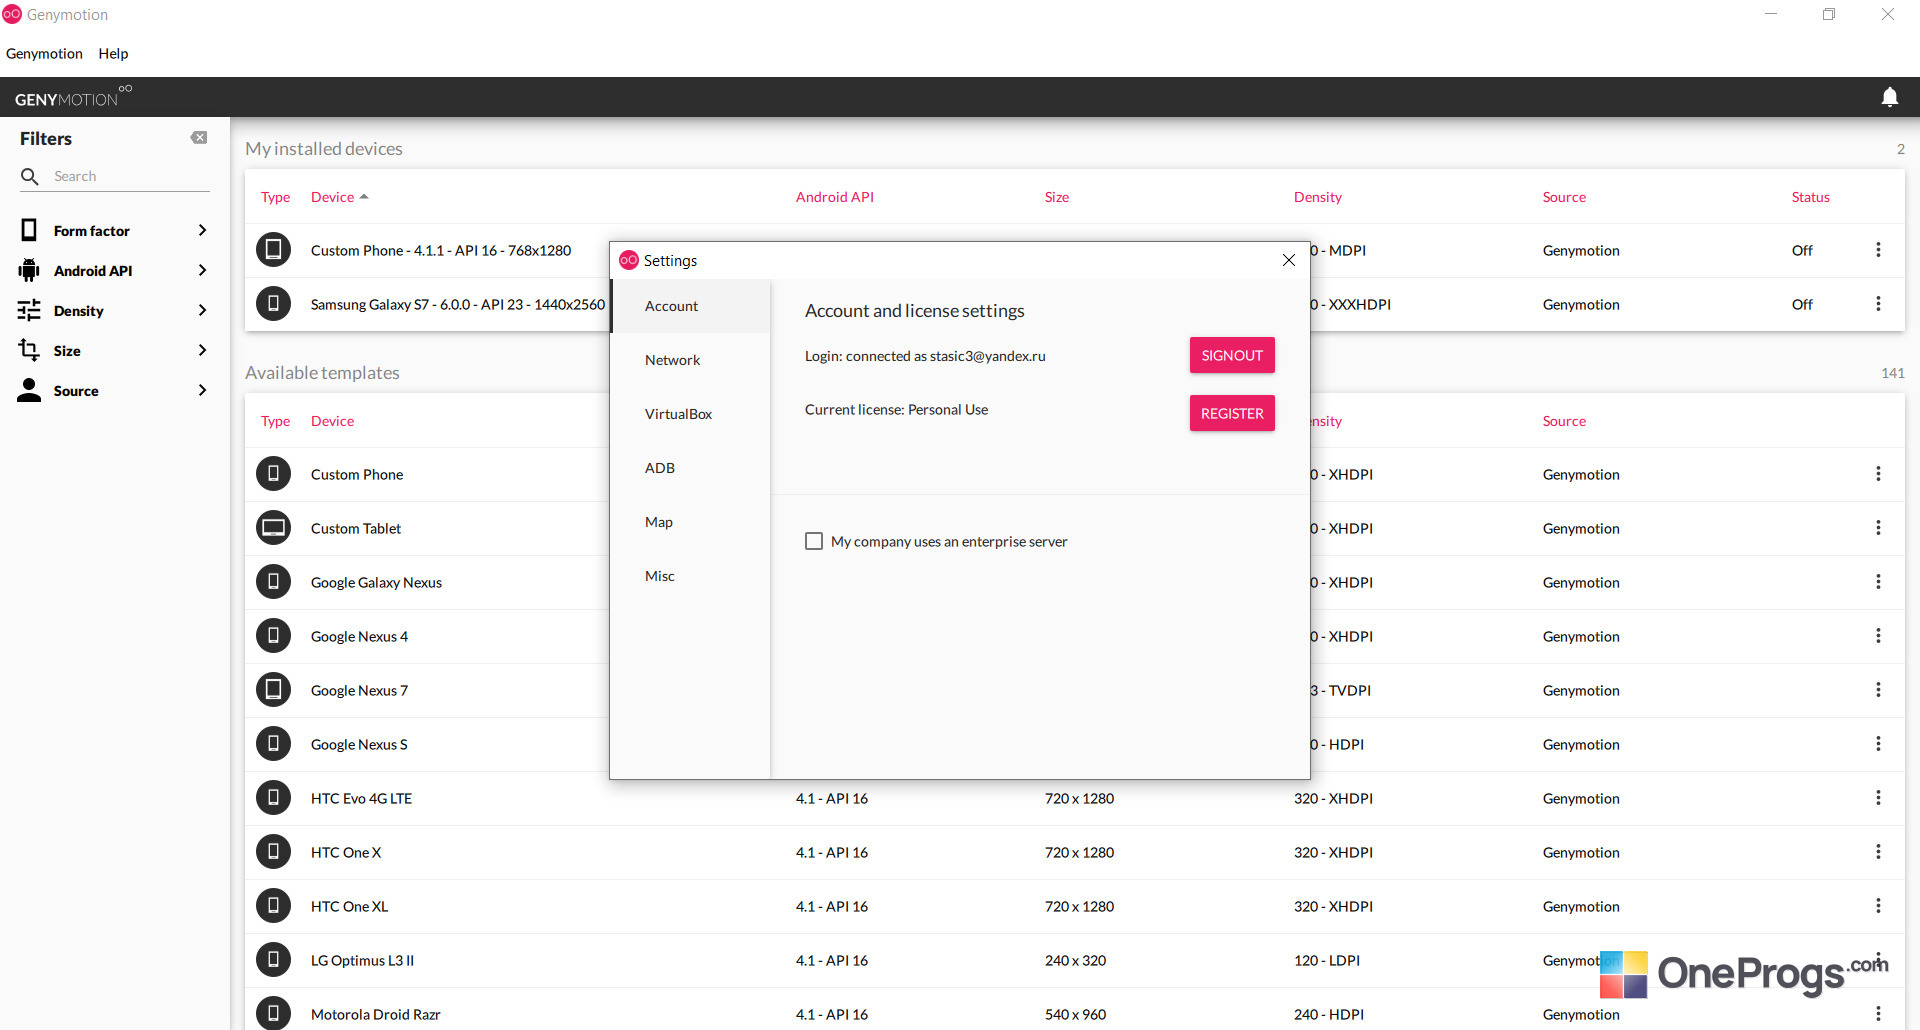Click the Custom Tablet template icon
Viewport: 1920px width, 1030px height.
[273, 527]
